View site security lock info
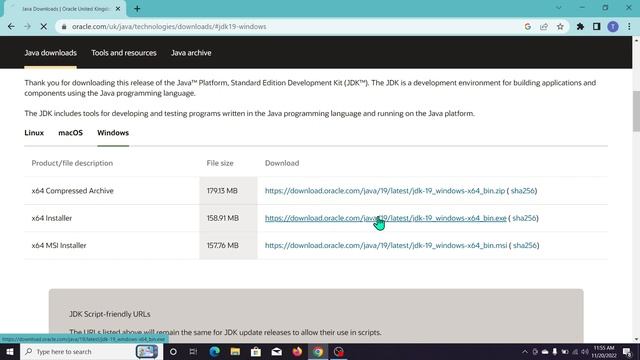The image size is (640, 360). click(x=64, y=27)
